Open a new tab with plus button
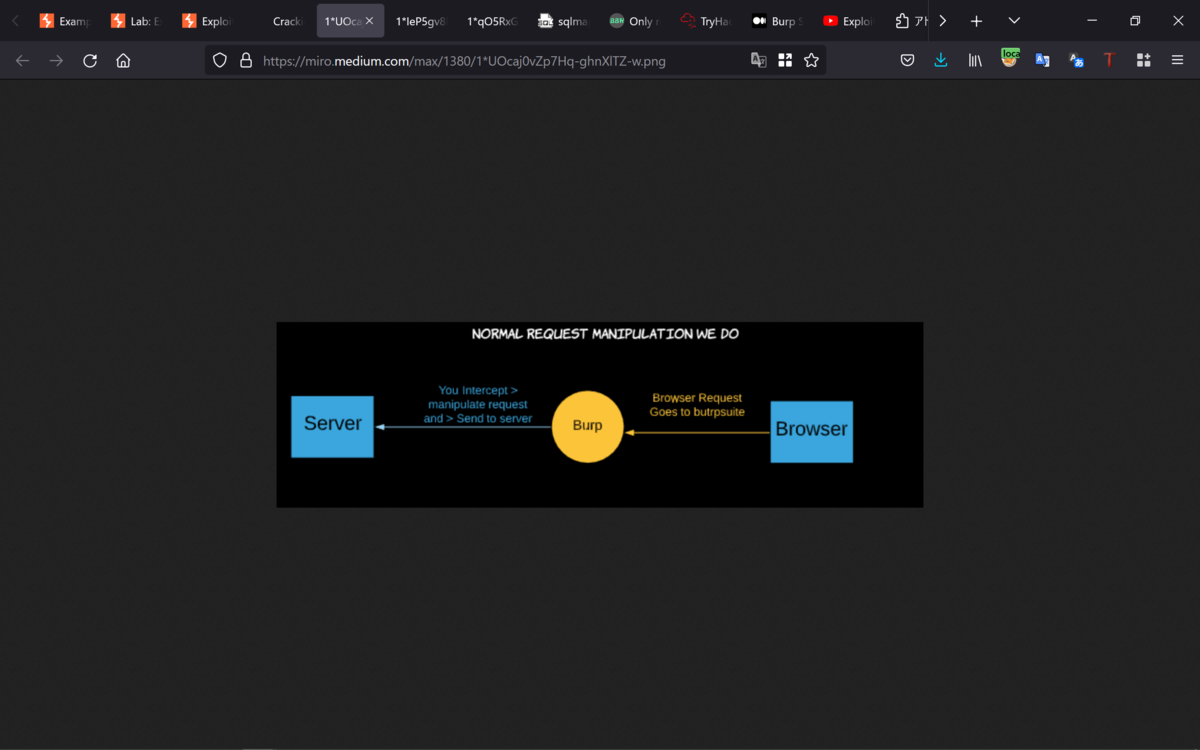The image size is (1200, 750). pyautogui.click(x=976, y=21)
